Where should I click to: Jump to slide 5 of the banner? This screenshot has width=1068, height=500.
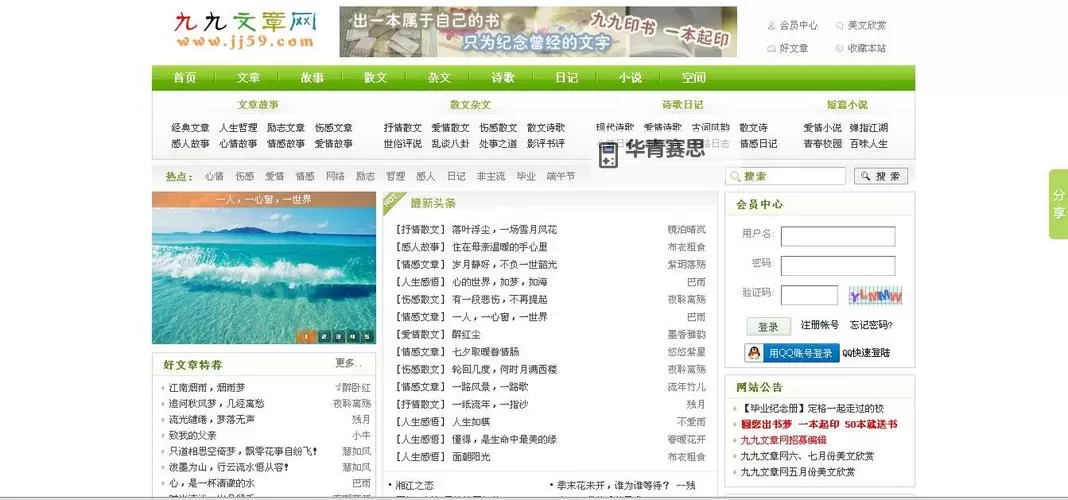366,337
